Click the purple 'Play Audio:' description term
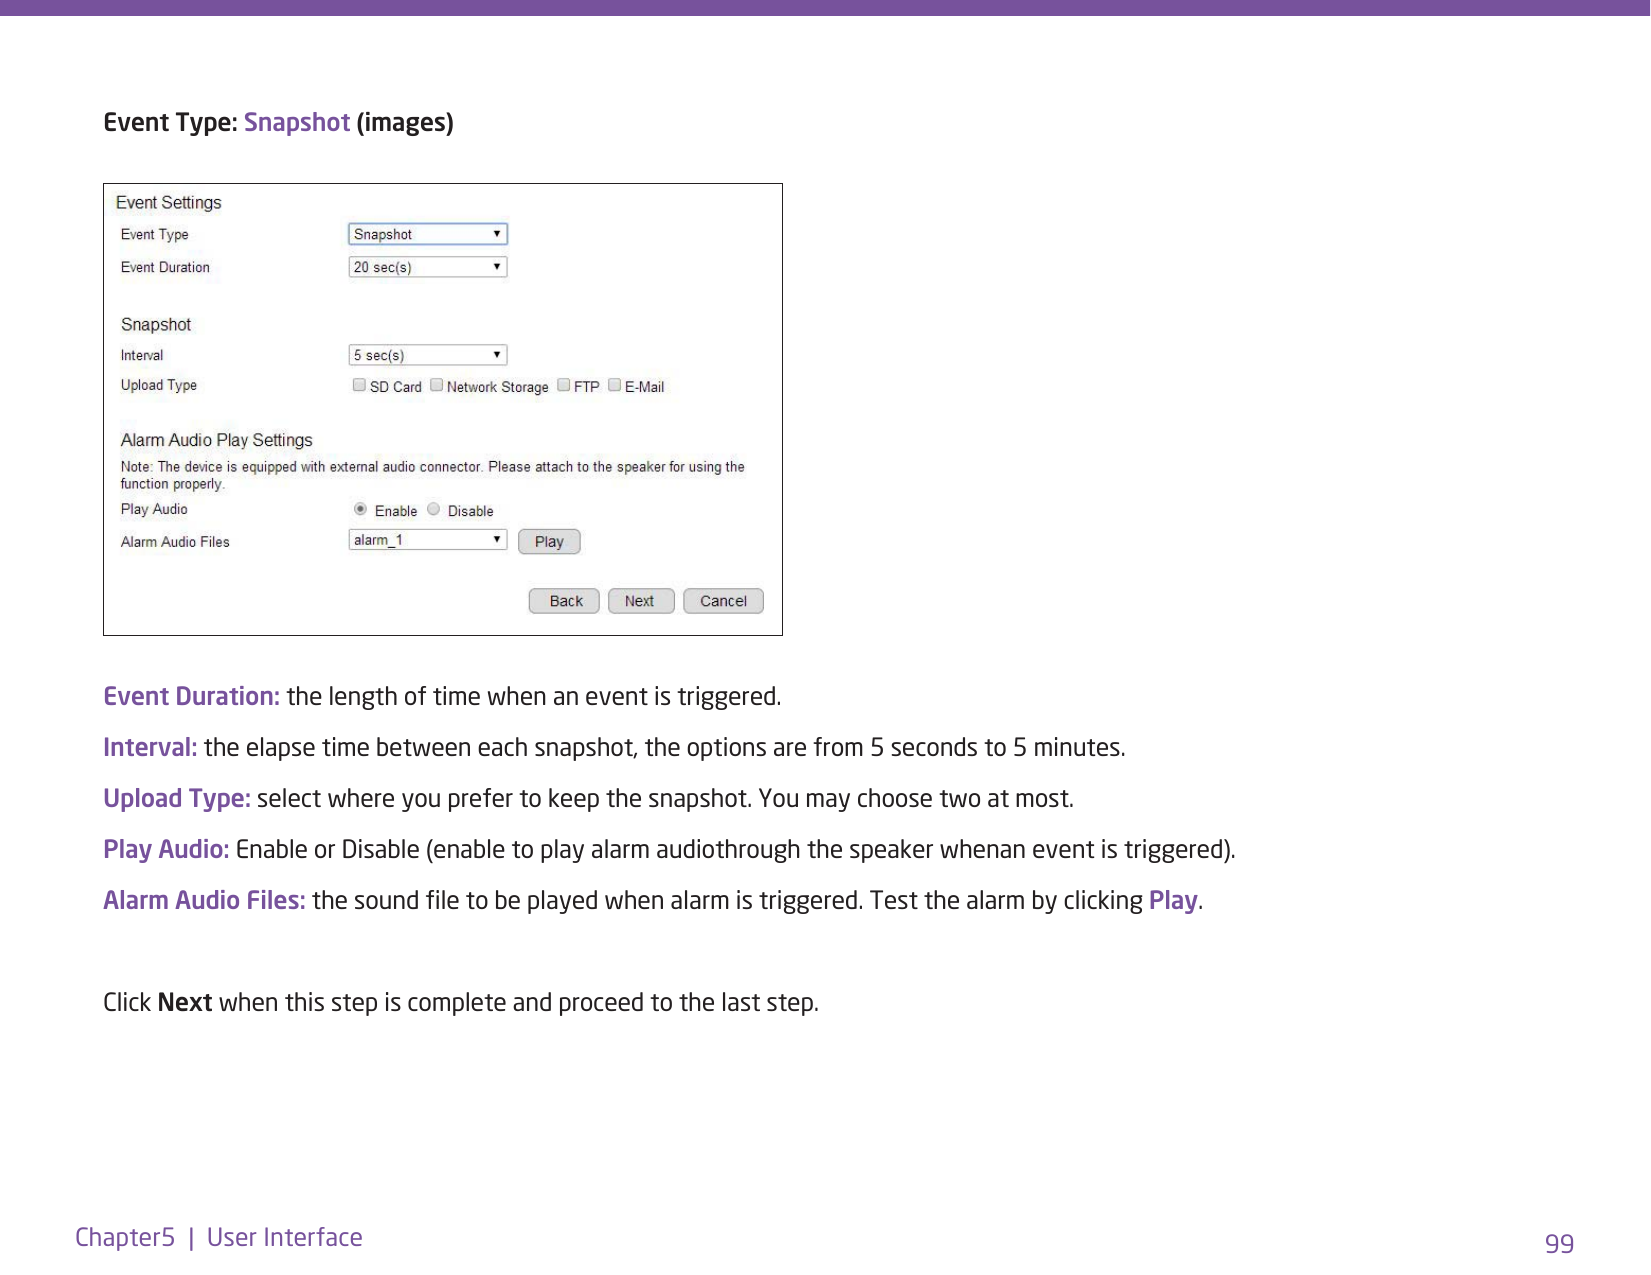This screenshot has height=1275, width=1651. [167, 849]
